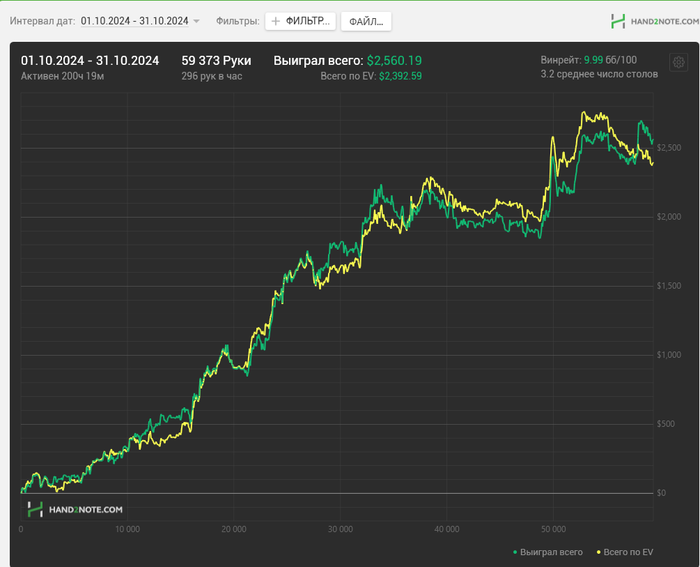Click the 3.2 среднее число столов text
This screenshot has width=700, height=567.
pyautogui.click(x=599, y=74)
